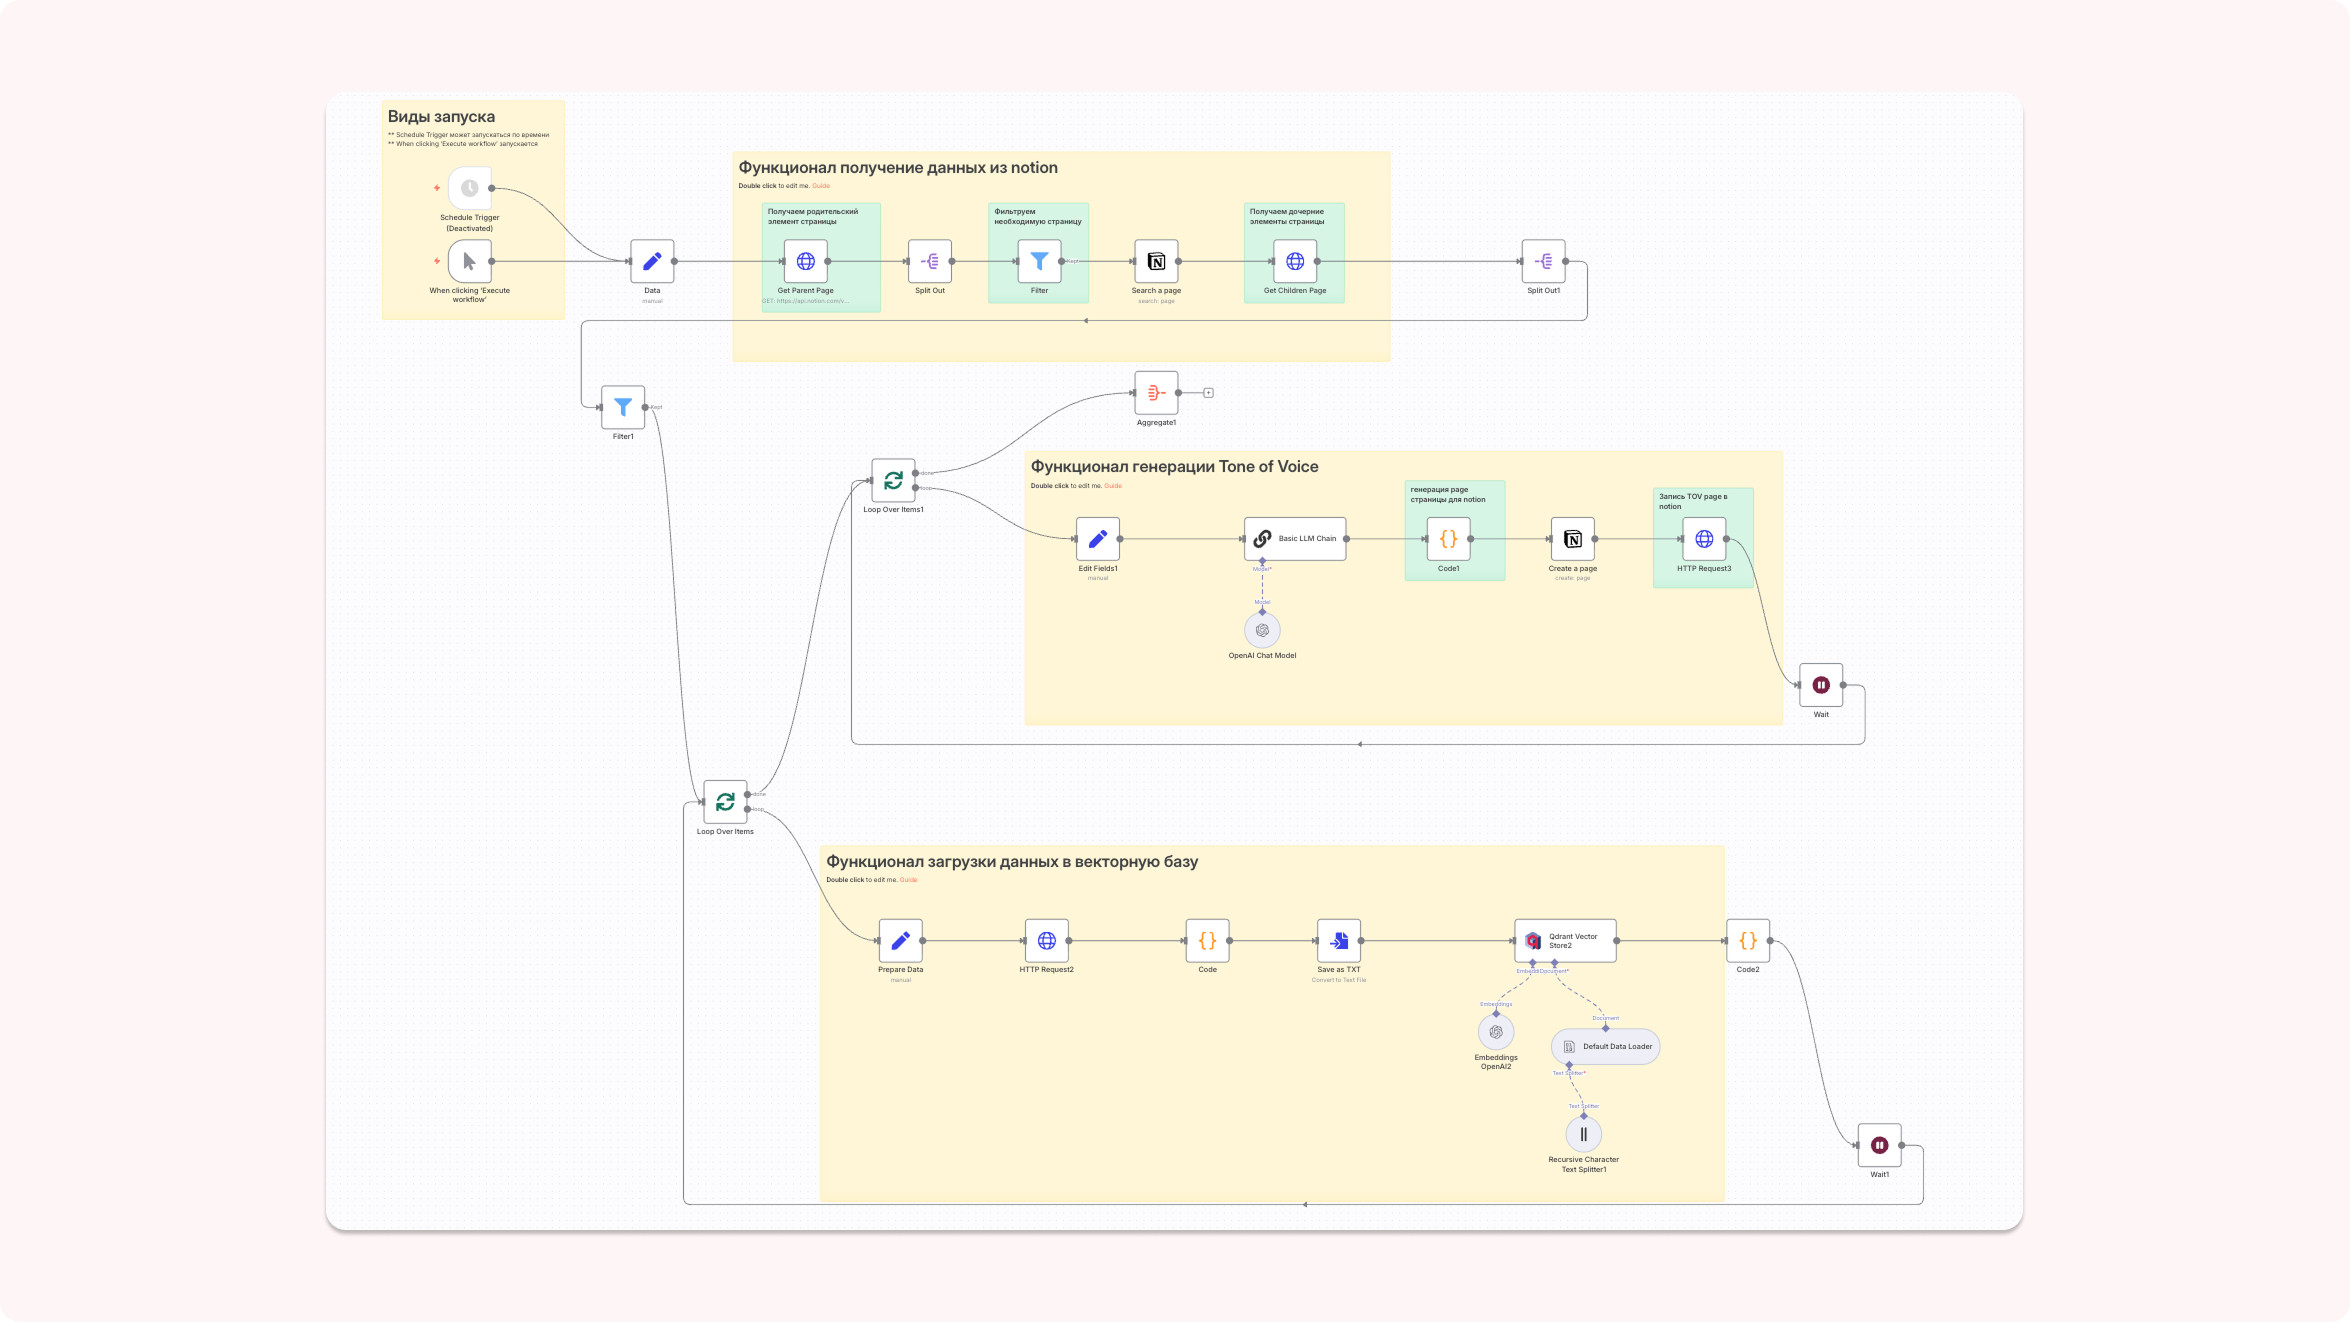Open Guide link in Notion data note

pyautogui.click(x=821, y=186)
